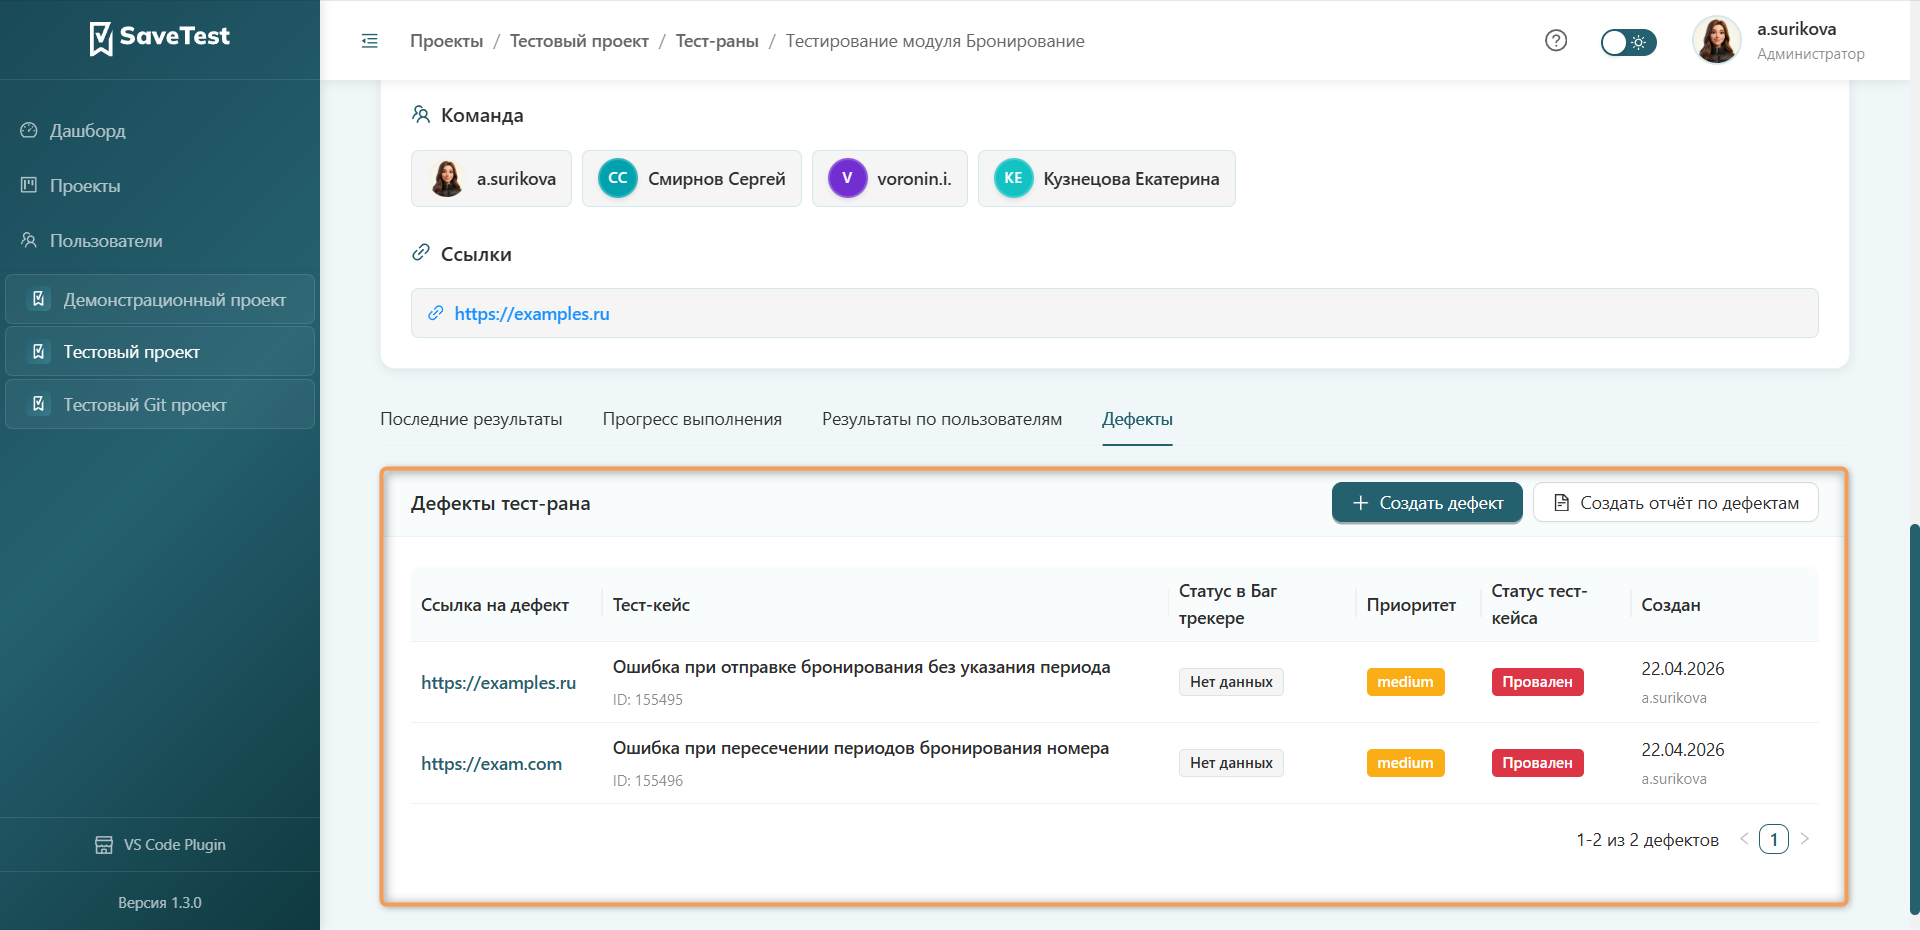Viewport: 1920px width, 930px height.
Task: Go to next page arrow
Action: point(1804,839)
